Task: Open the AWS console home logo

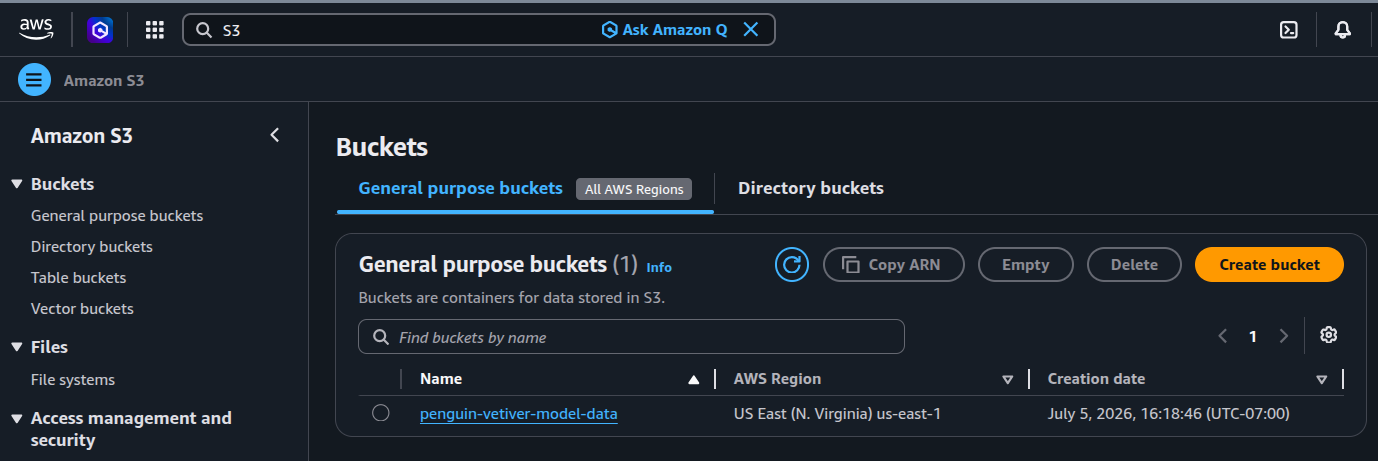Action: pyautogui.click(x=36, y=30)
